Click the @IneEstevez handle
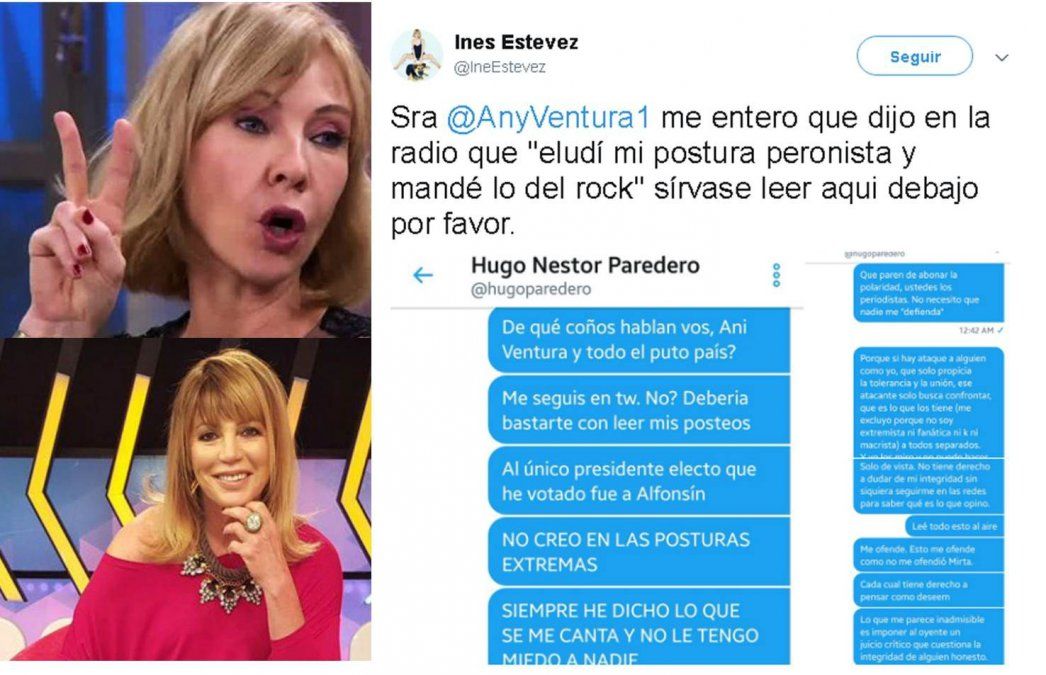 click(500, 67)
